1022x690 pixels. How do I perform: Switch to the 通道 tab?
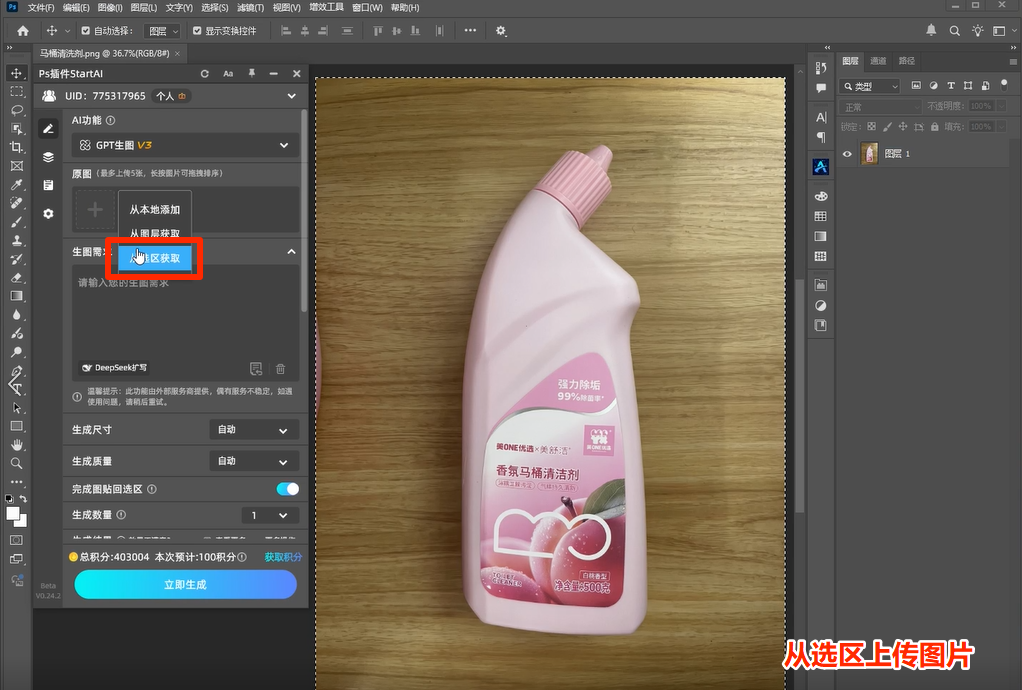[x=878, y=61]
